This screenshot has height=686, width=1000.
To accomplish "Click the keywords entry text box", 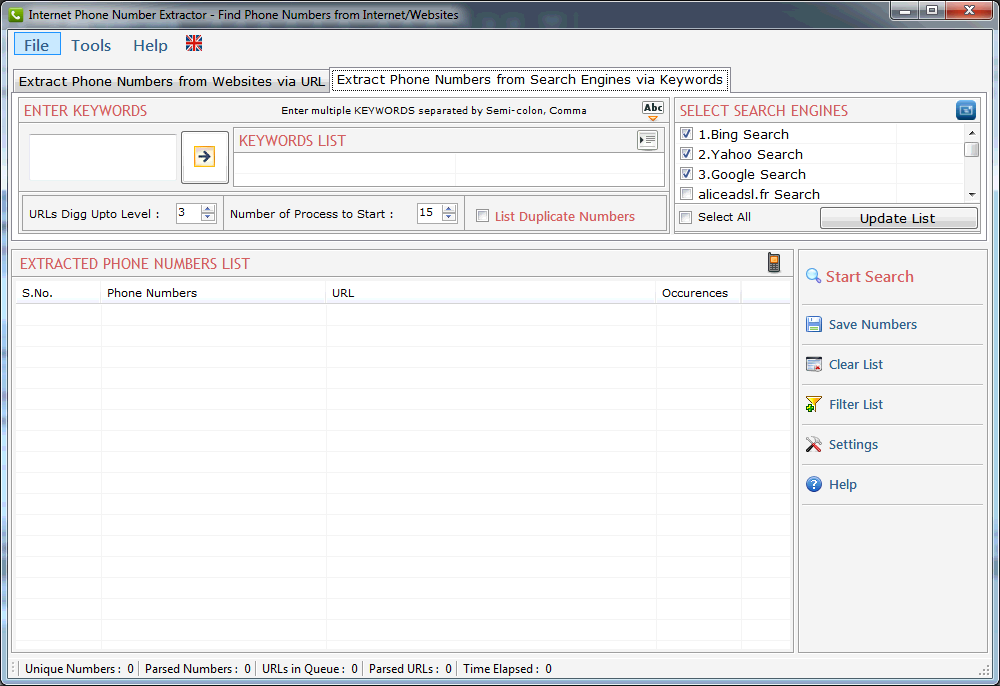I will coord(103,157).
